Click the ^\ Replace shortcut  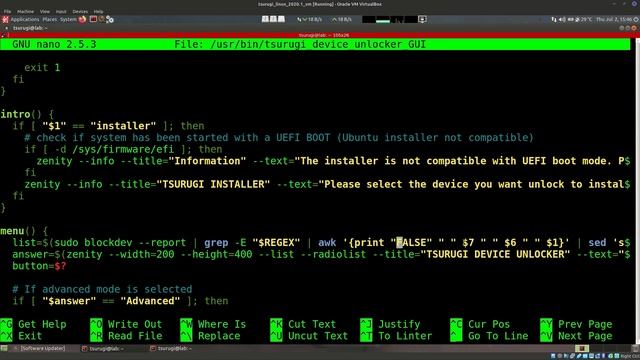tap(210, 336)
